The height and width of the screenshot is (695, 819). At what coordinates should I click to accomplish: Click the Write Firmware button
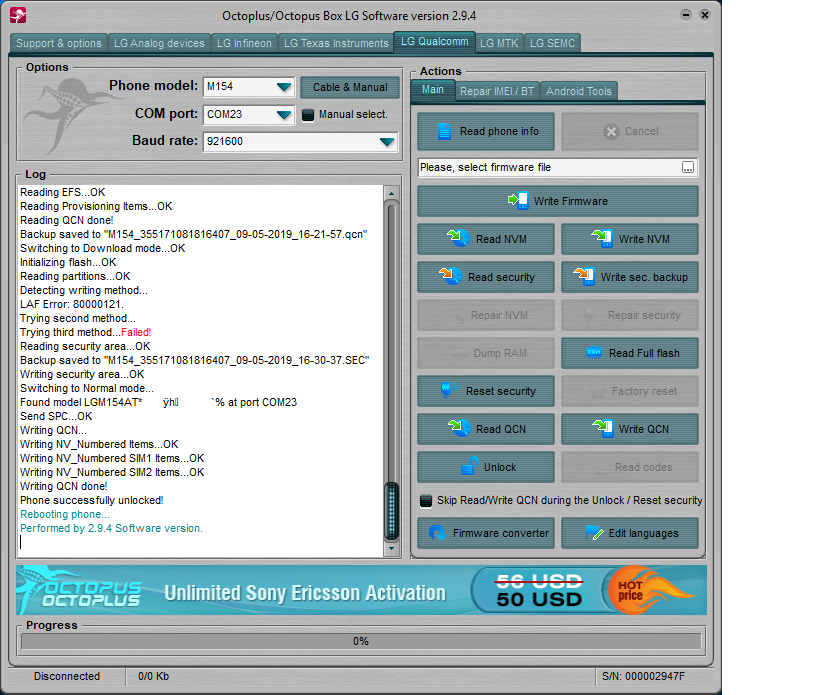tap(558, 201)
